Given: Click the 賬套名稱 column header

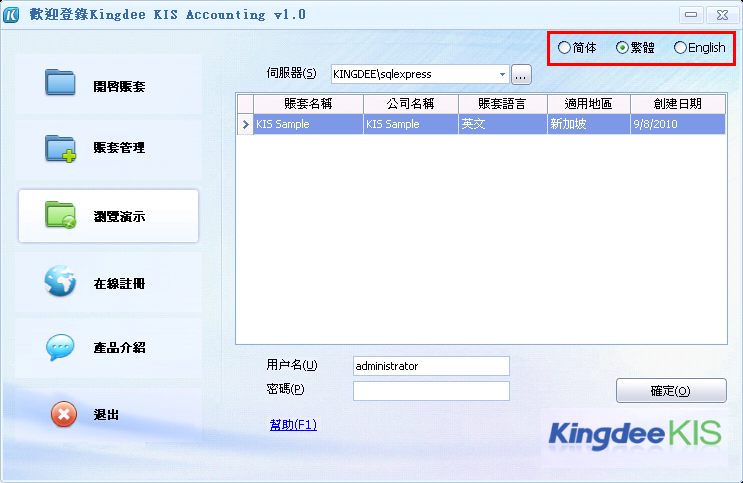Looking at the screenshot, I should (x=308, y=104).
